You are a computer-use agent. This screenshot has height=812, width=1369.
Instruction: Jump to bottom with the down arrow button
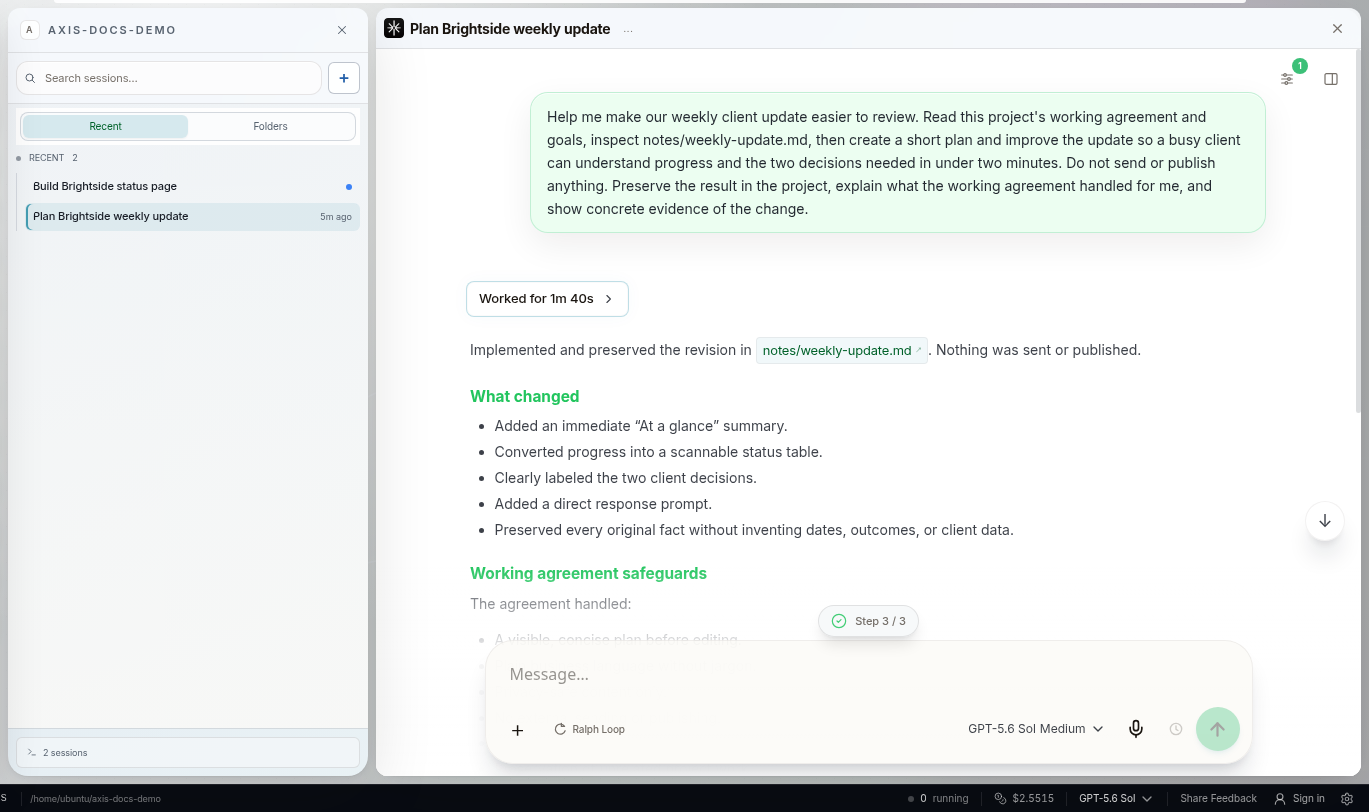[x=1325, y=521]
